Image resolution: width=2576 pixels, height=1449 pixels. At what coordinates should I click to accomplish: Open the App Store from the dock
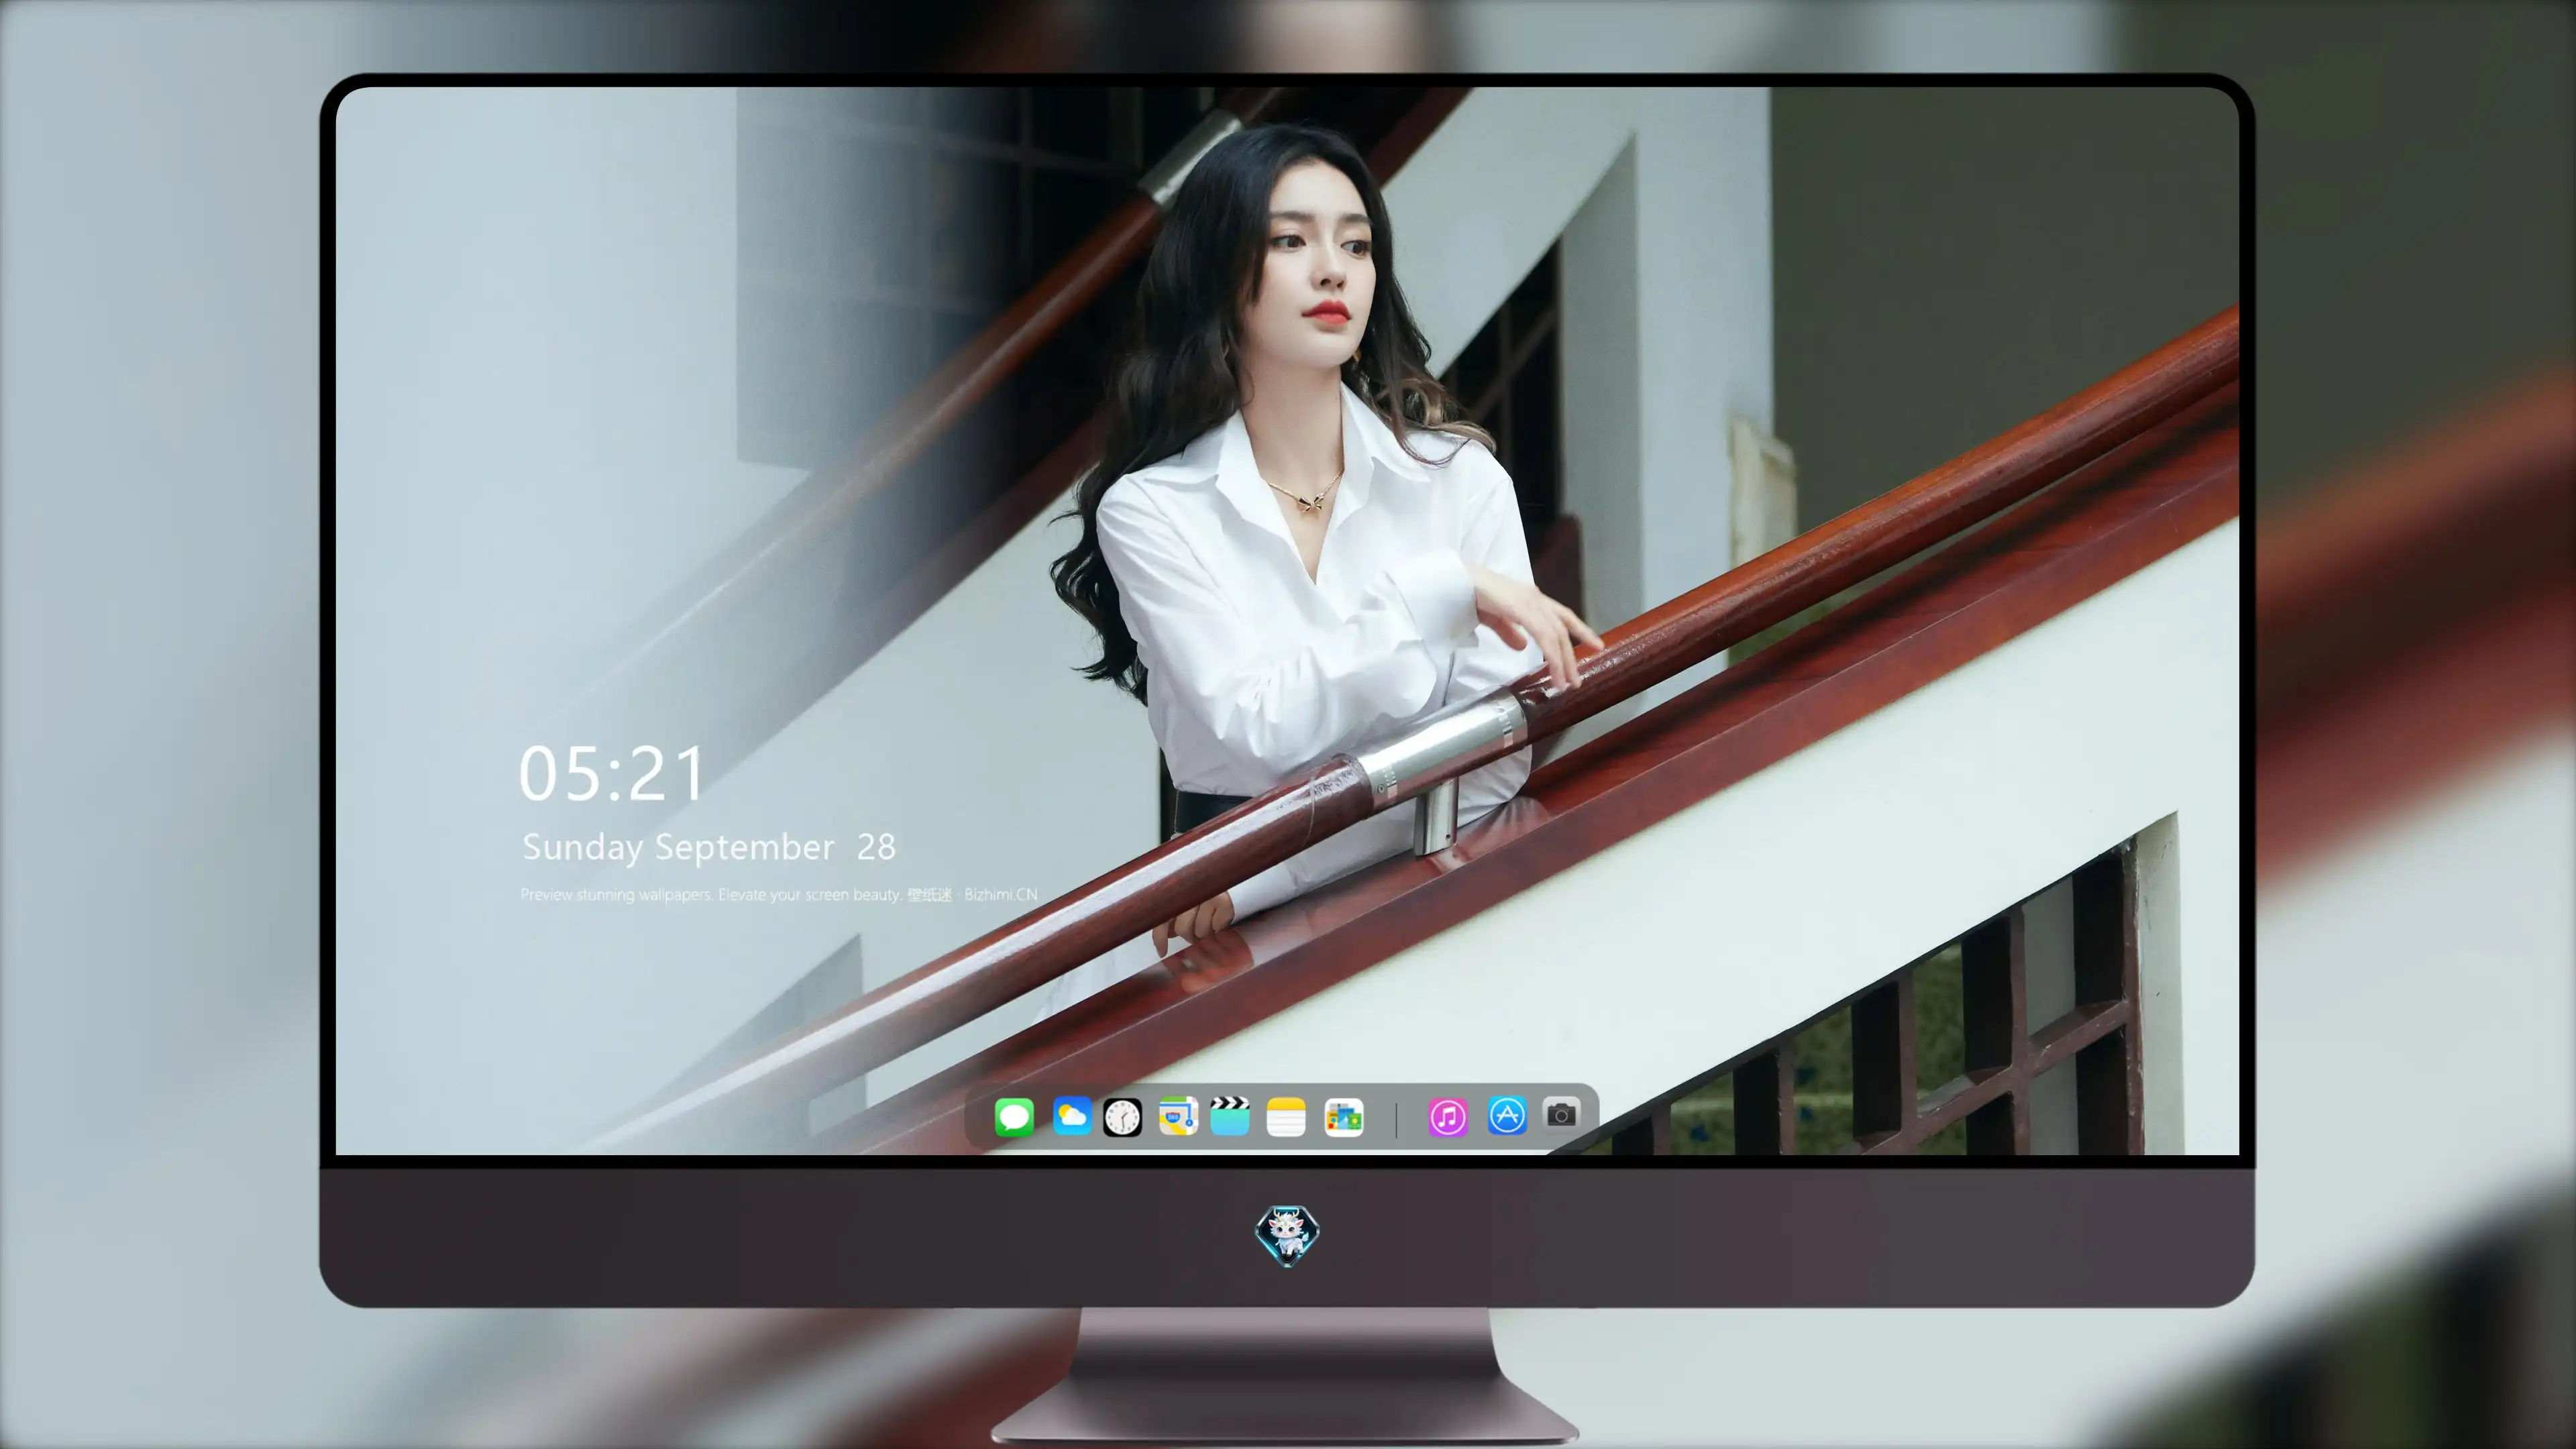1507,1115
